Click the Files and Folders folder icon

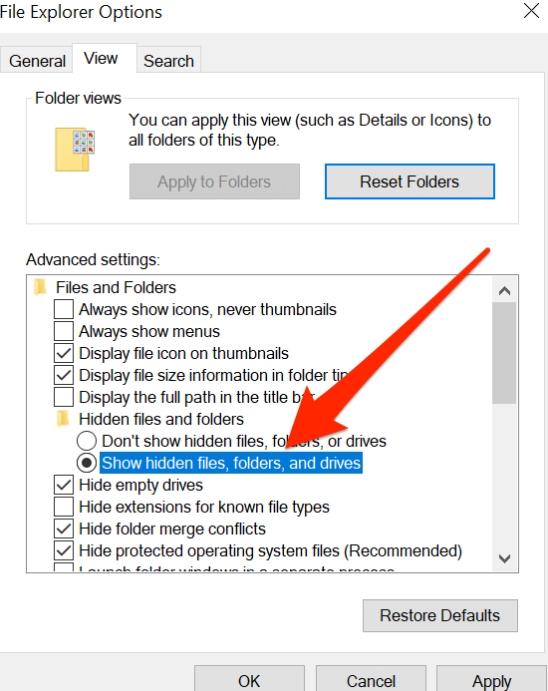point(40,287)
